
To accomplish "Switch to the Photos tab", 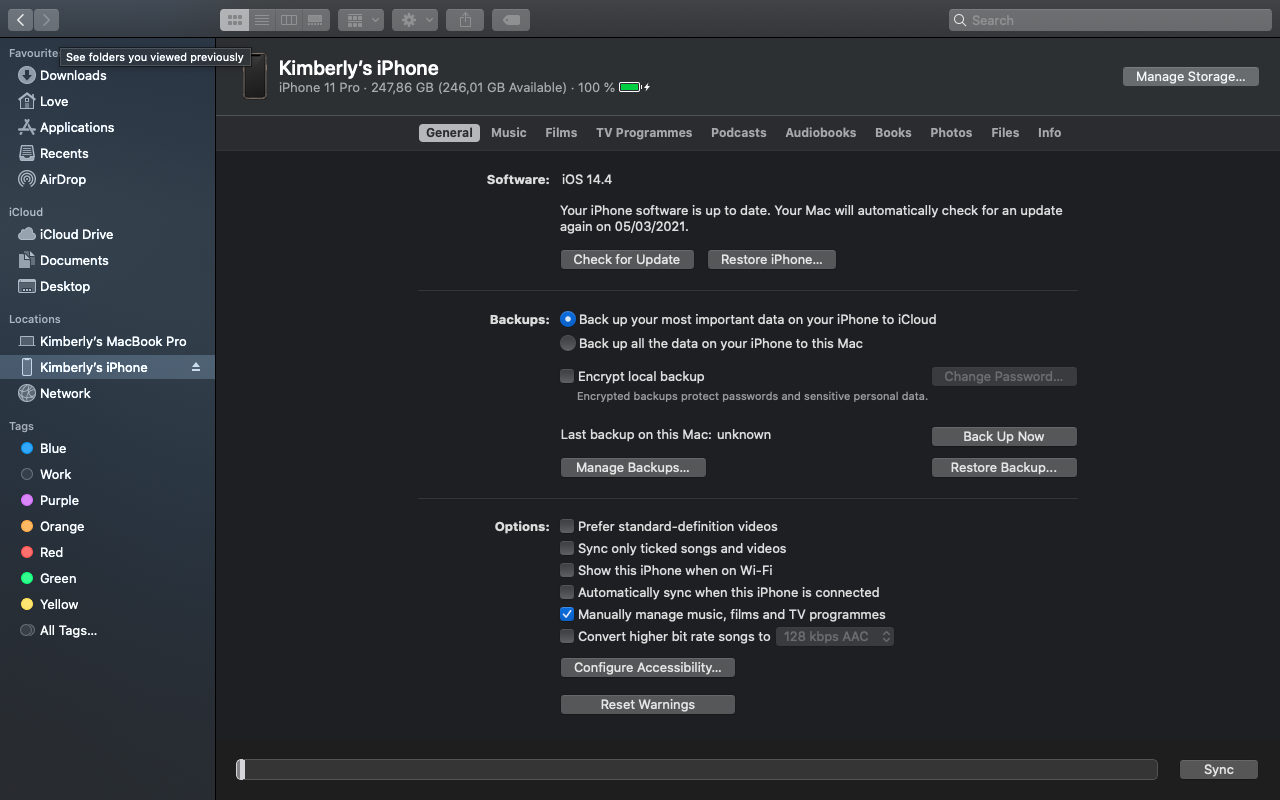I will pos(951,133).
